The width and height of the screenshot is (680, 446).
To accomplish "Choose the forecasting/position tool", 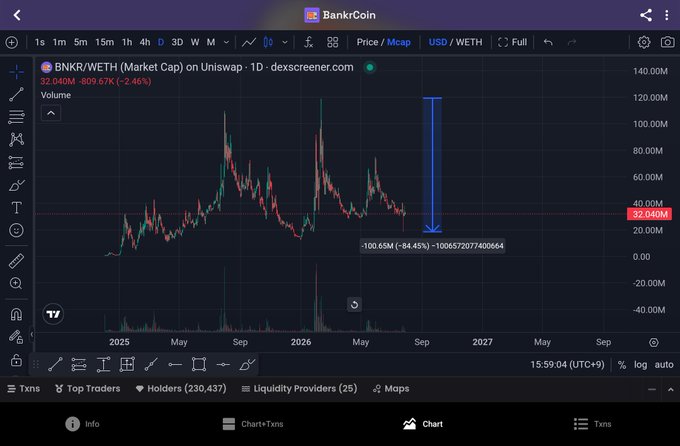I will 16,162.
